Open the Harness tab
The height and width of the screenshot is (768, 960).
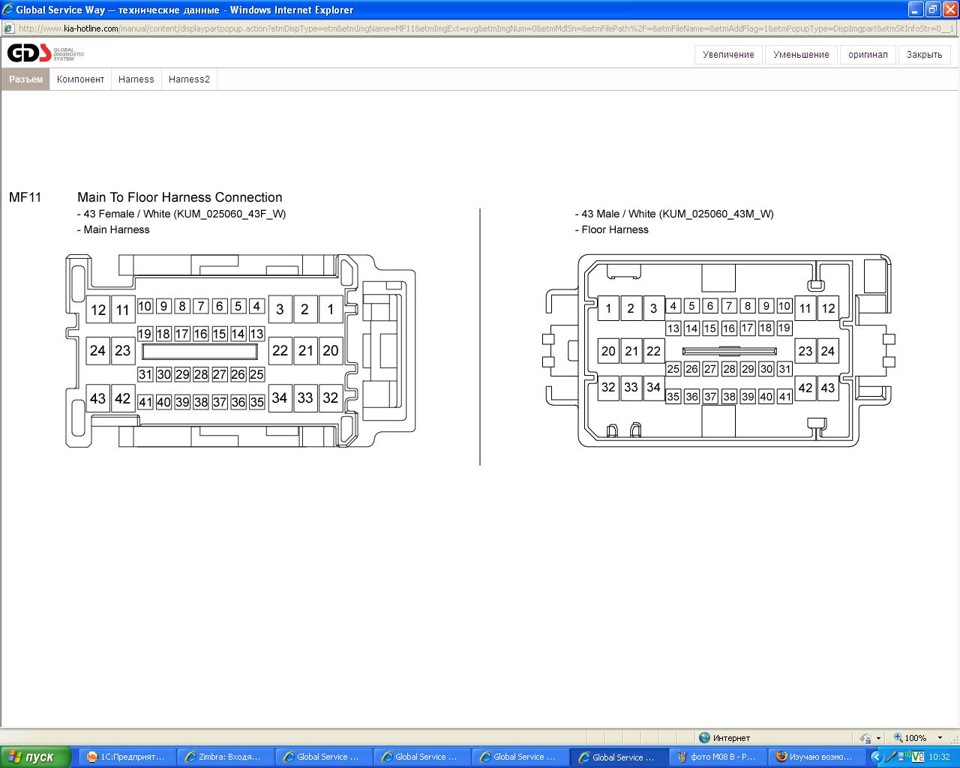pos(136,79)
